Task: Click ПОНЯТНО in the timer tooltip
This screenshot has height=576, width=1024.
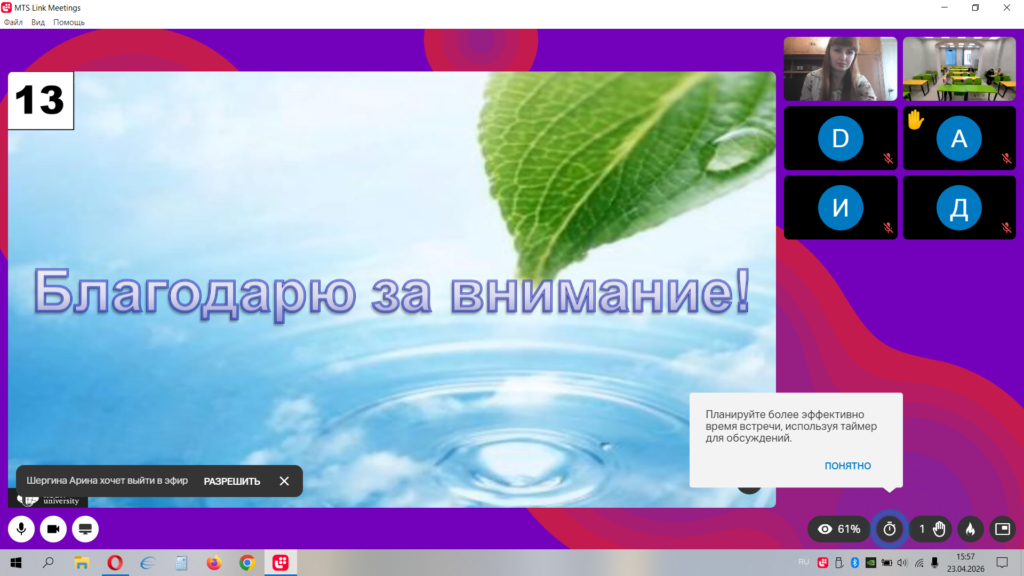Action: pyautogui.click(x=847, y=466)
